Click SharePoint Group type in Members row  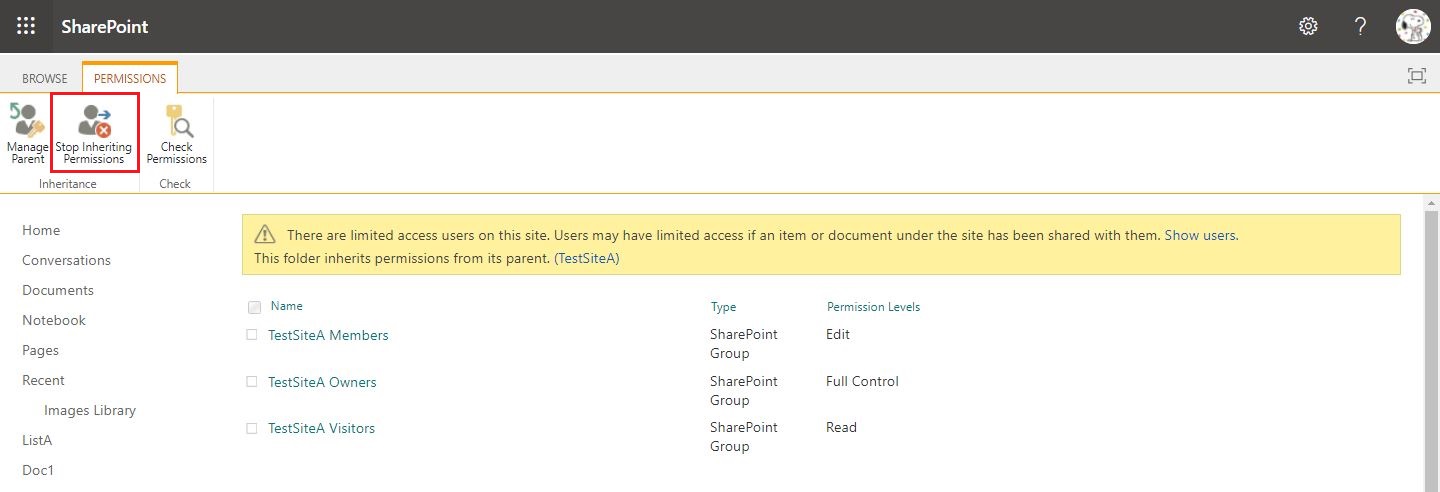(x=744, y=344)
